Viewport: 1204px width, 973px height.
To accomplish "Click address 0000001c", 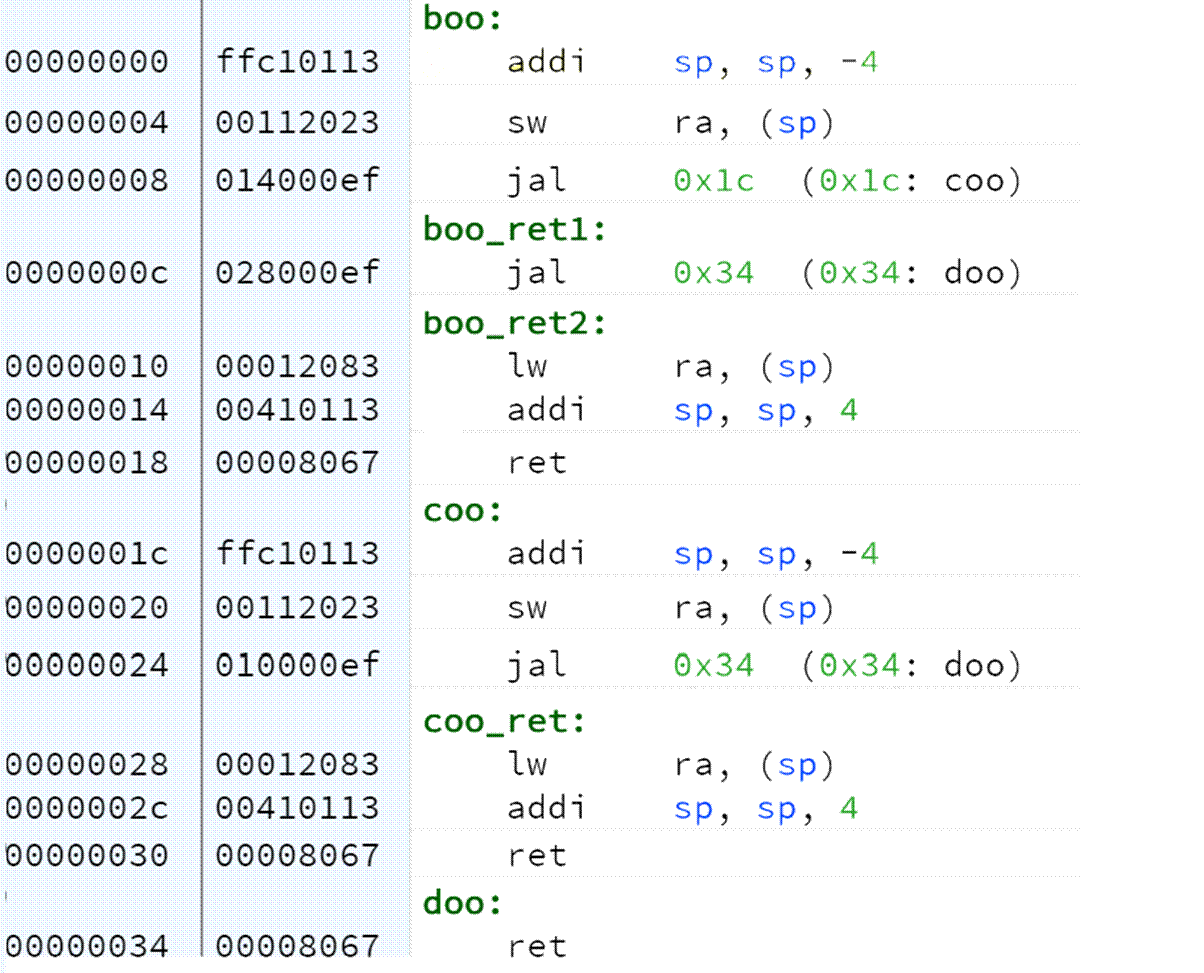I will click(x=87, y=554).
